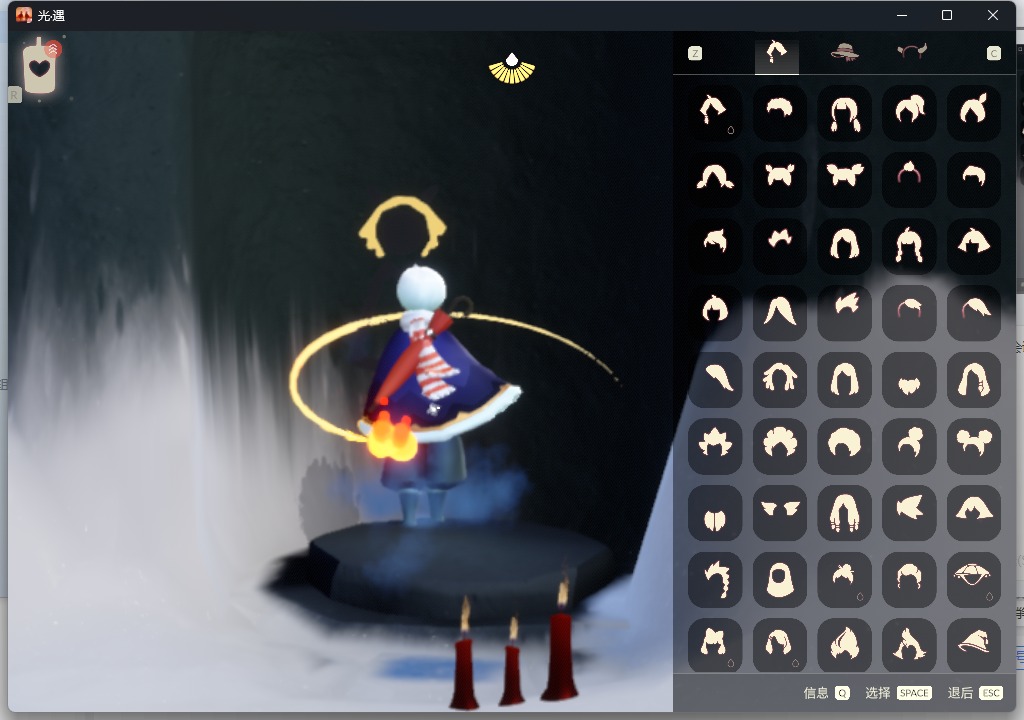Choose the afro puffy cloud hairstyle

779,446
